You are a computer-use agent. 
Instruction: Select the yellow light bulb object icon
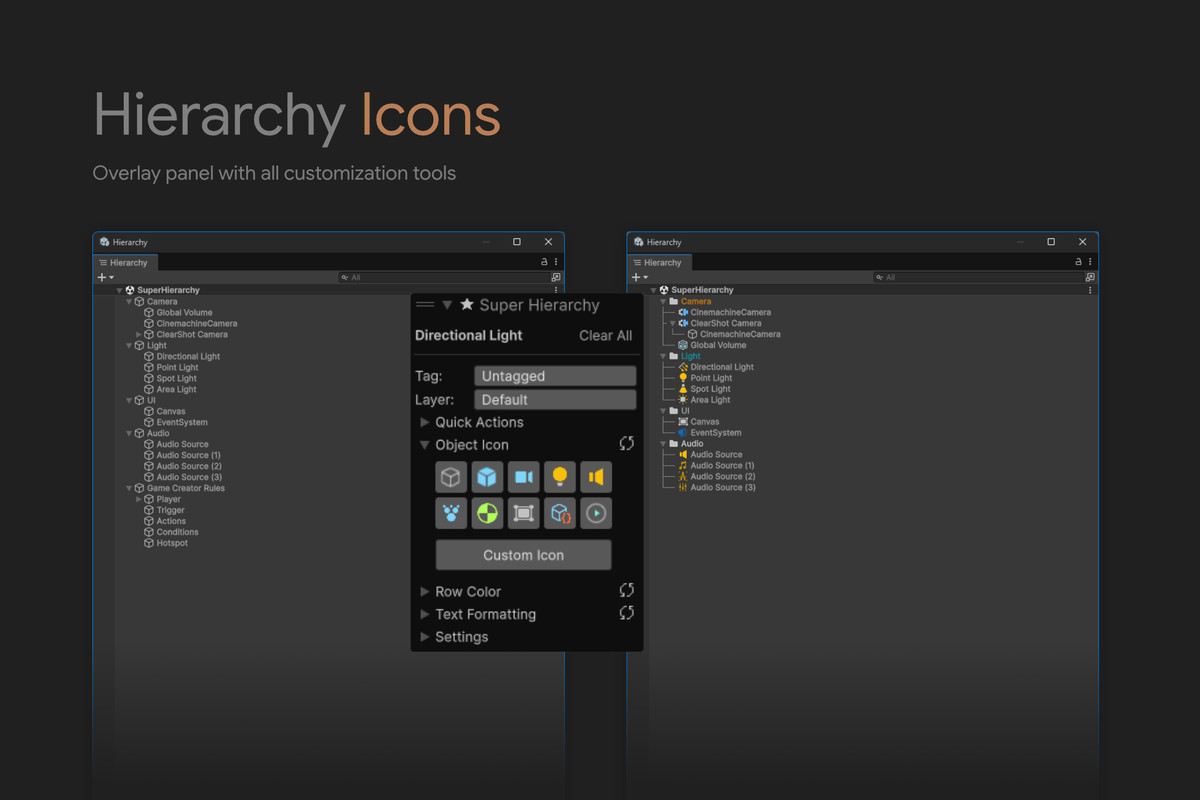point(559,477)
